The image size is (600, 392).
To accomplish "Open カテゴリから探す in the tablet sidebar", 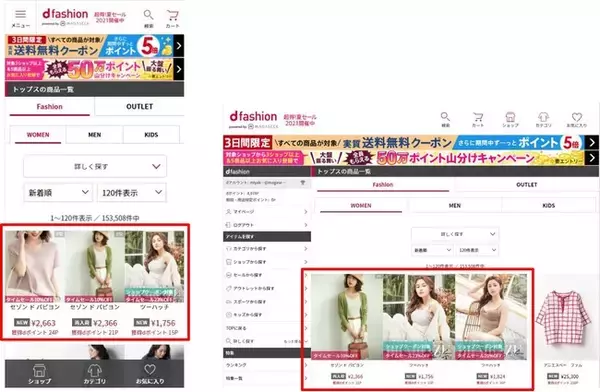I will pos(267,249).
